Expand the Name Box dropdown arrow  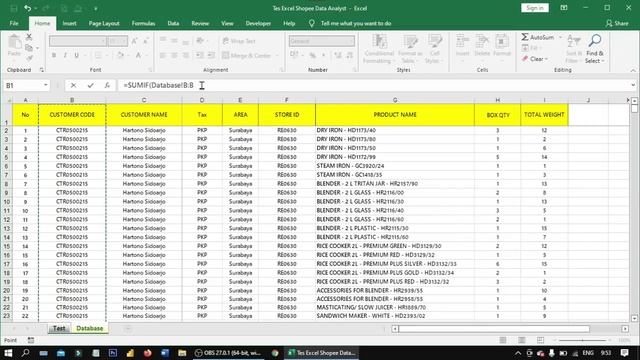click(x=46, y=85)
